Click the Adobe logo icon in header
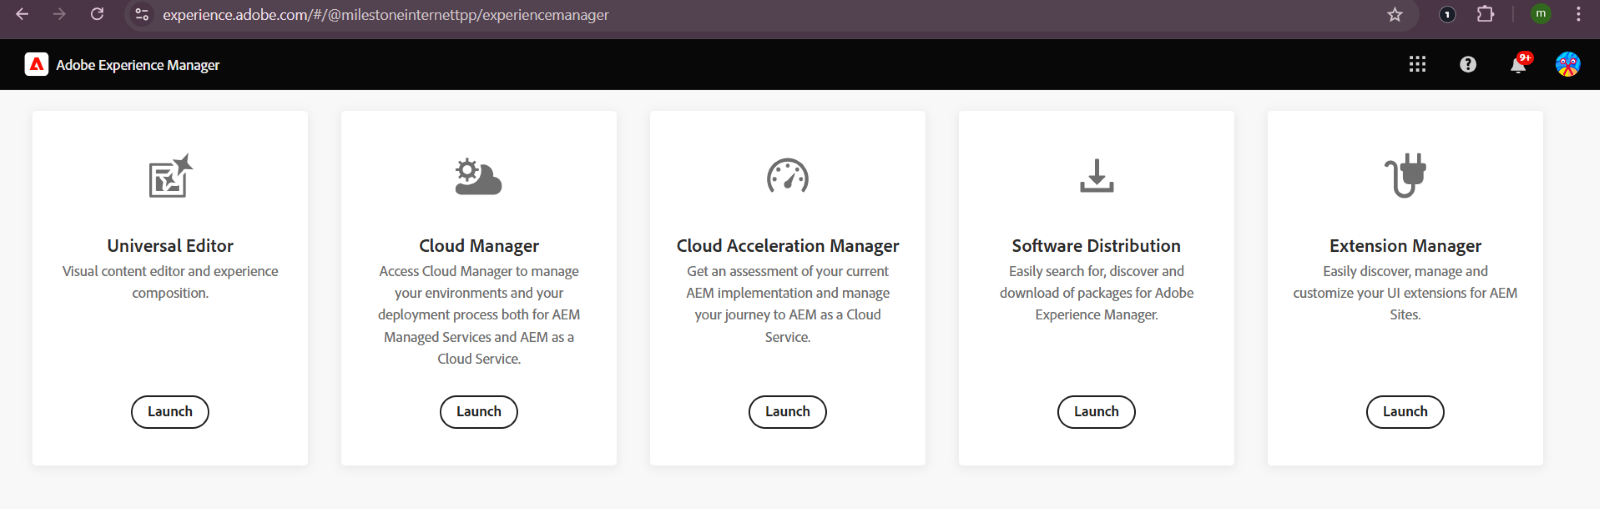Viewport: 1600px width, 509px height. pyautogui.click(x=37, y=65)
